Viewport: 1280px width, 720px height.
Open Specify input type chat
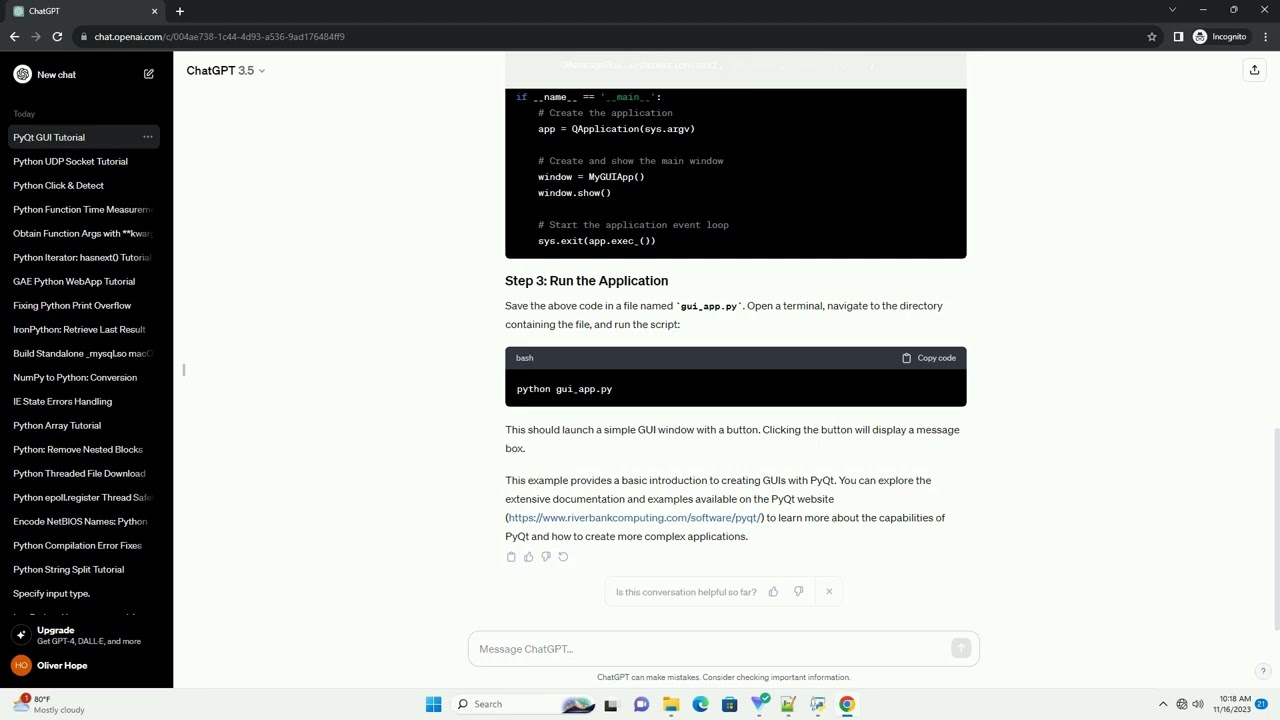86,593
